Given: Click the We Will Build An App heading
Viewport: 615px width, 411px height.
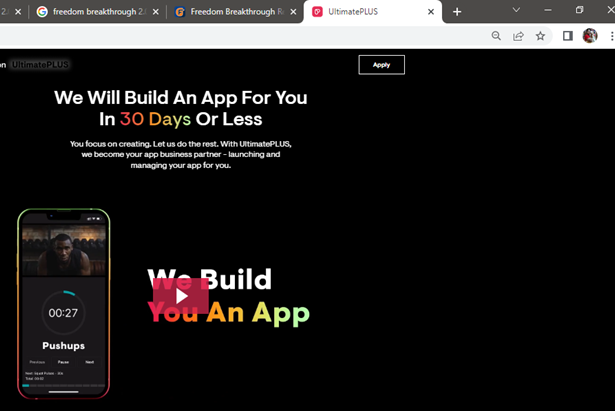Looking at the screenshot, I should [x=180, y=108].
